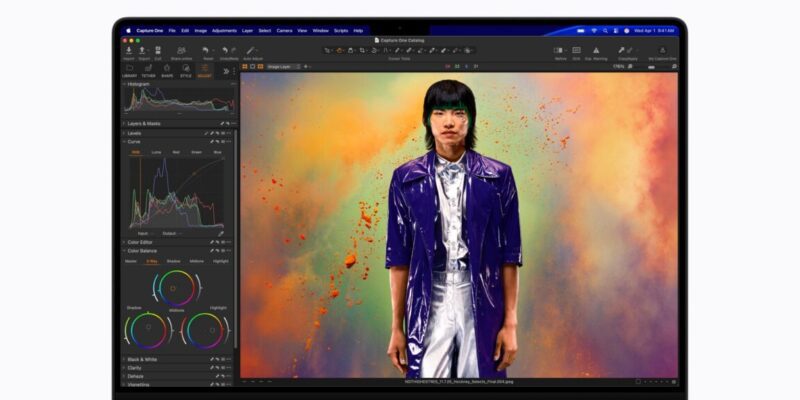Click the portrait photo in viewer
Viewport: 800px width, 400px height.
(x=459, y=225)
